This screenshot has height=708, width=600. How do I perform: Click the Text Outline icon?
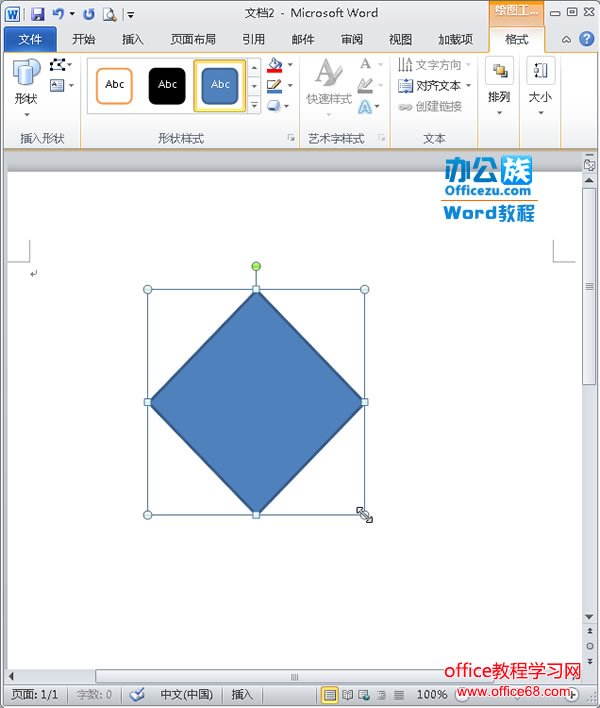tap(366, 85)
